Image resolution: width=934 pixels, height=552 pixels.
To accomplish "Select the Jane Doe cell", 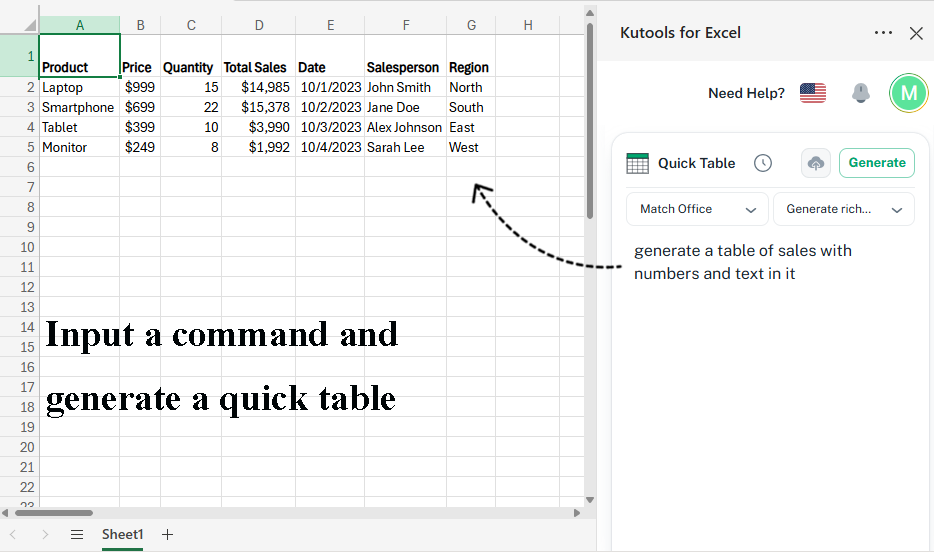I will (405, 107).
